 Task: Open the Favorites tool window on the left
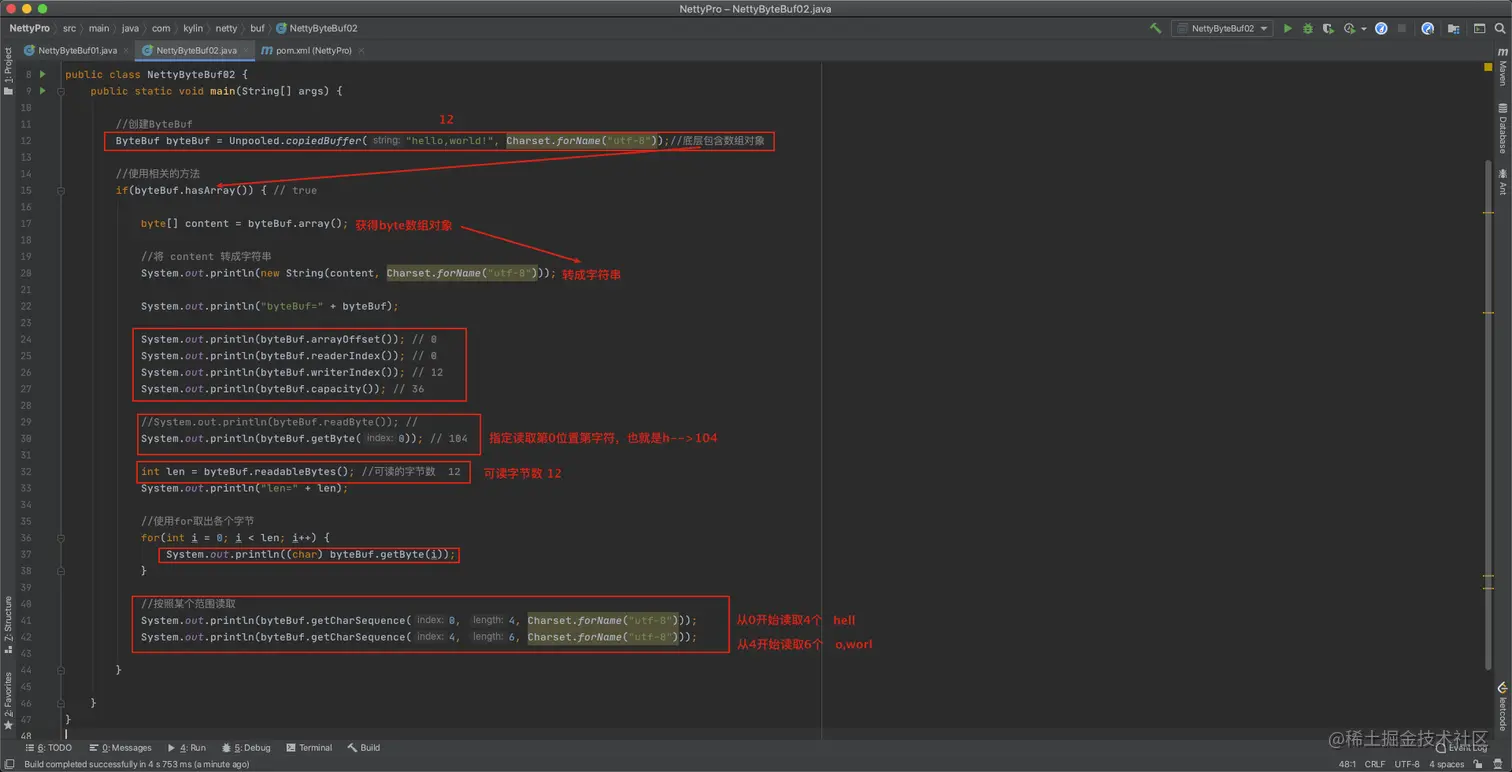pyautogui.click(x=8, y=701)
